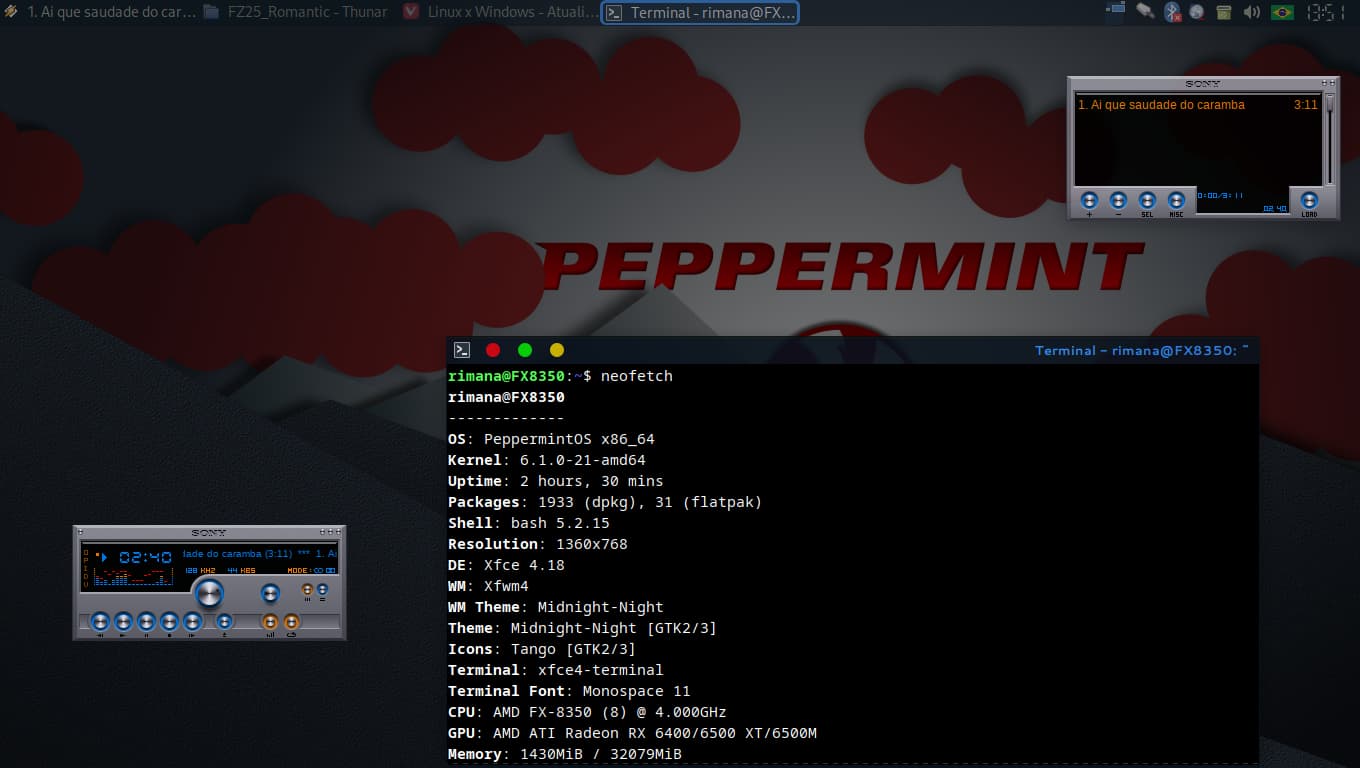Toggle shuffle with the orange bars button

(x=270, y=622)
